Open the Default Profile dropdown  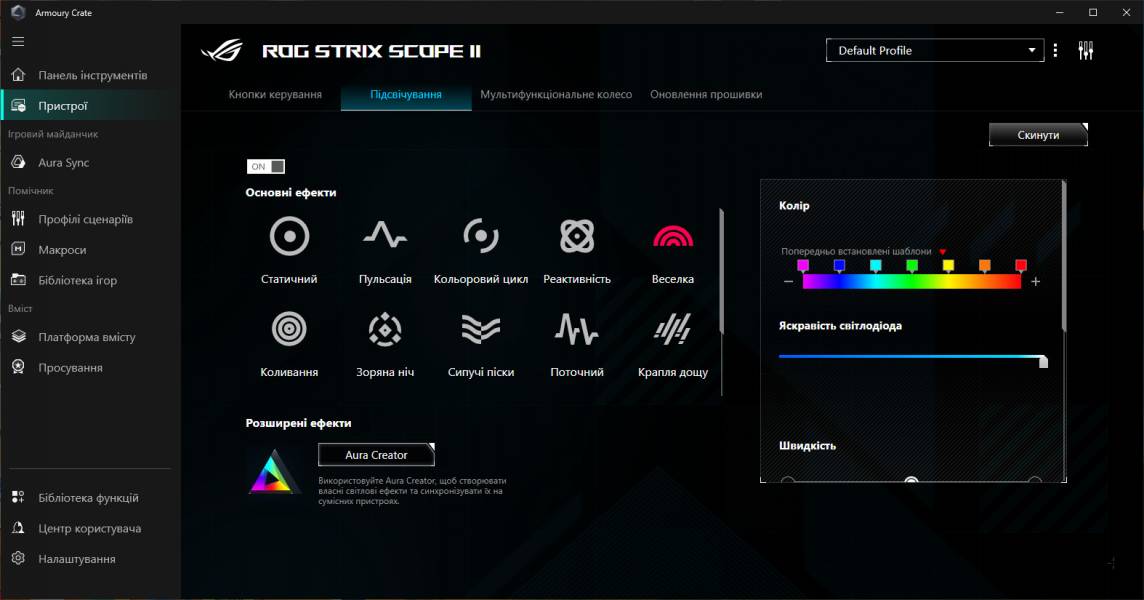(x=934, y=50)
